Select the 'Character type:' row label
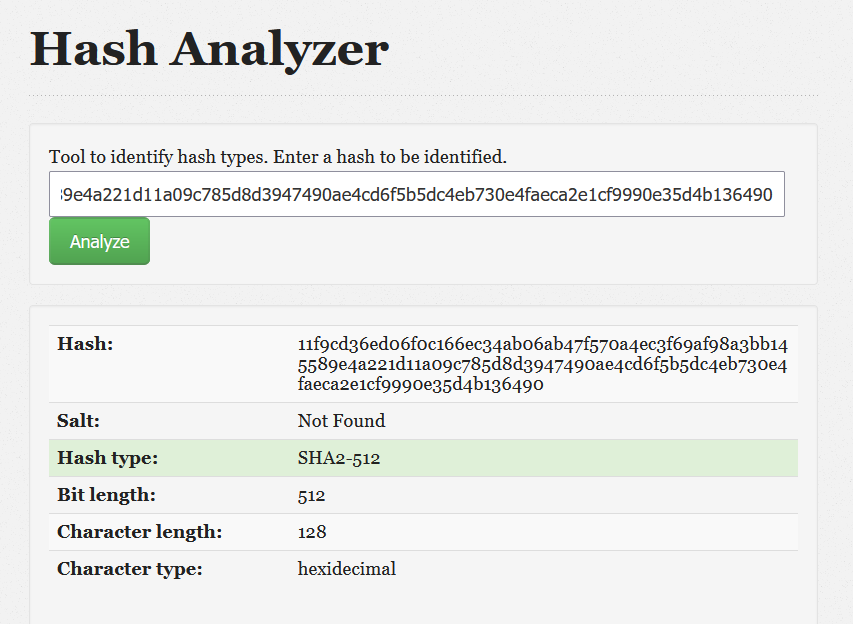Screen dimensions: 853x624 [129, 569]
